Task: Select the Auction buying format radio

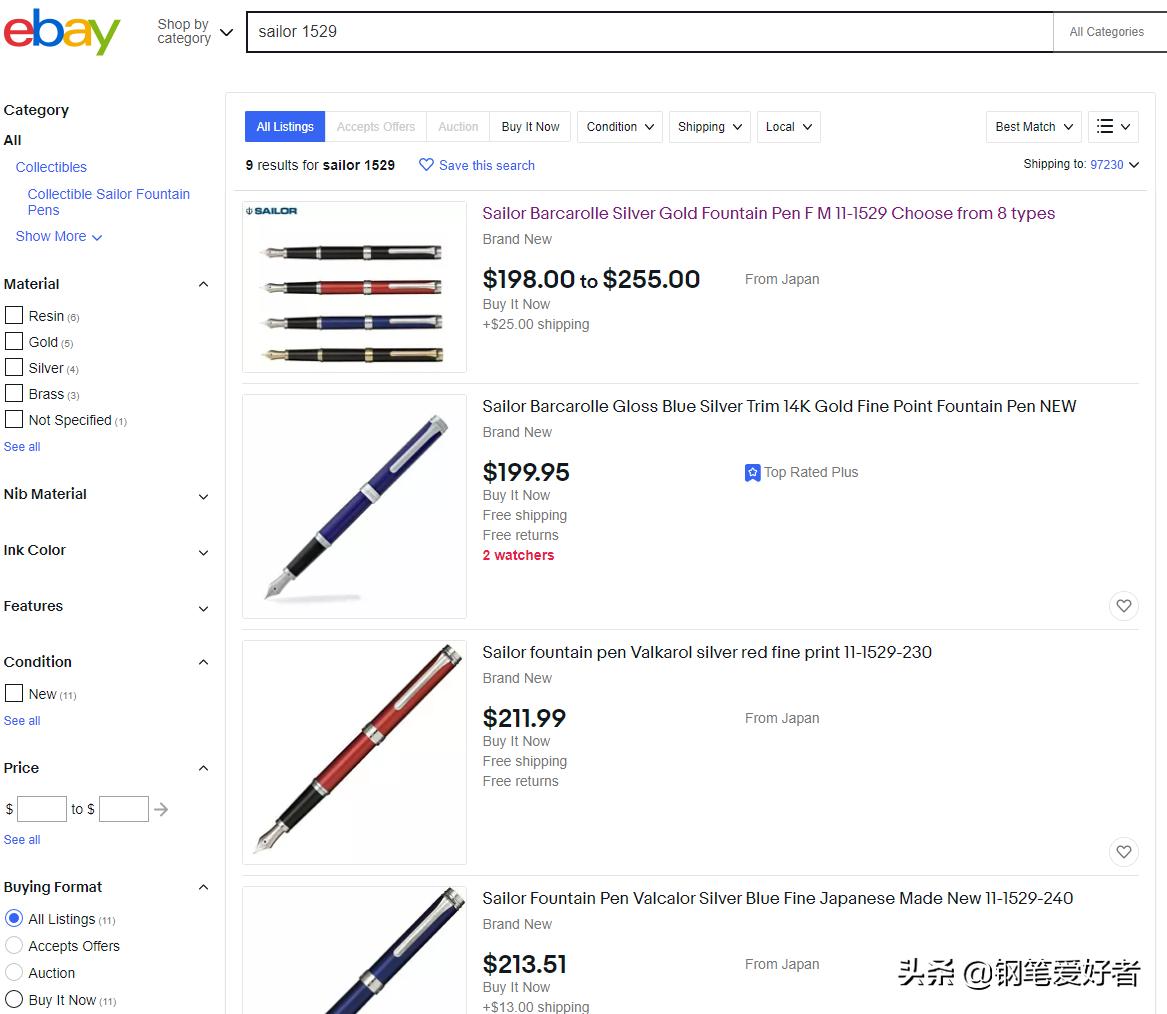Action: [x=14, y=972]
